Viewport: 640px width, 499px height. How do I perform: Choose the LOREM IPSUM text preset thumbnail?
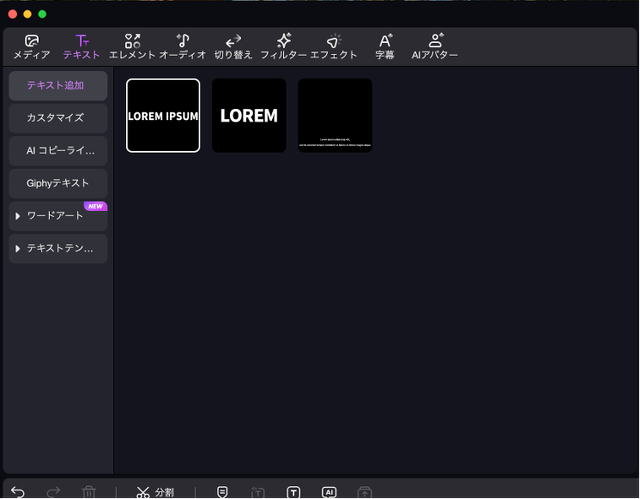tap(163, 115)
